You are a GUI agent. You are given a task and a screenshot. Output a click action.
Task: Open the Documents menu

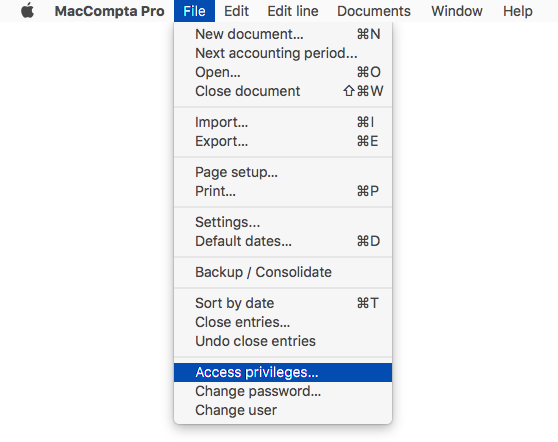coord(374,11)
